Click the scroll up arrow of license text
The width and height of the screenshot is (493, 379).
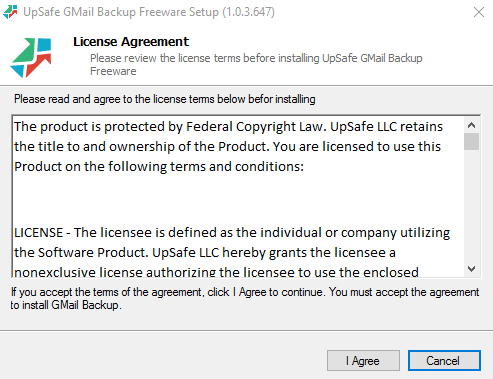click(471, 125)
